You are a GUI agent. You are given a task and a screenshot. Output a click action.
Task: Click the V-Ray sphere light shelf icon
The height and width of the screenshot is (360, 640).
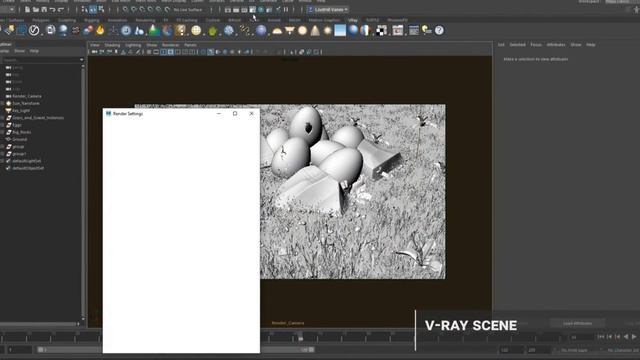[302, 30]
